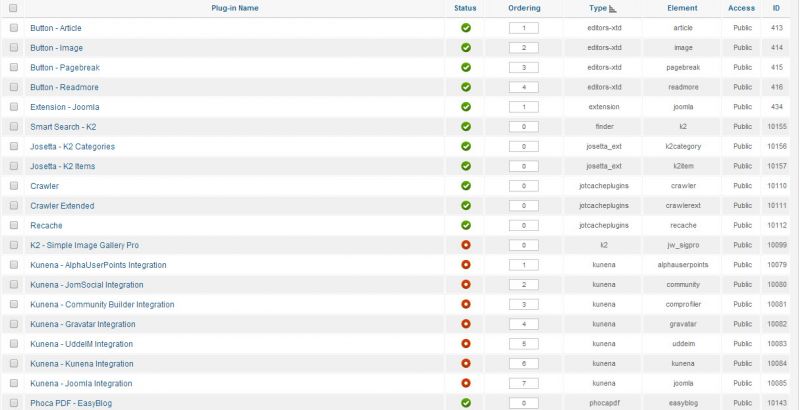Tick Kunena - Gravatar Integration row checkbox
The height and width of the screenshot is (410, 800).
coord(14,324)
